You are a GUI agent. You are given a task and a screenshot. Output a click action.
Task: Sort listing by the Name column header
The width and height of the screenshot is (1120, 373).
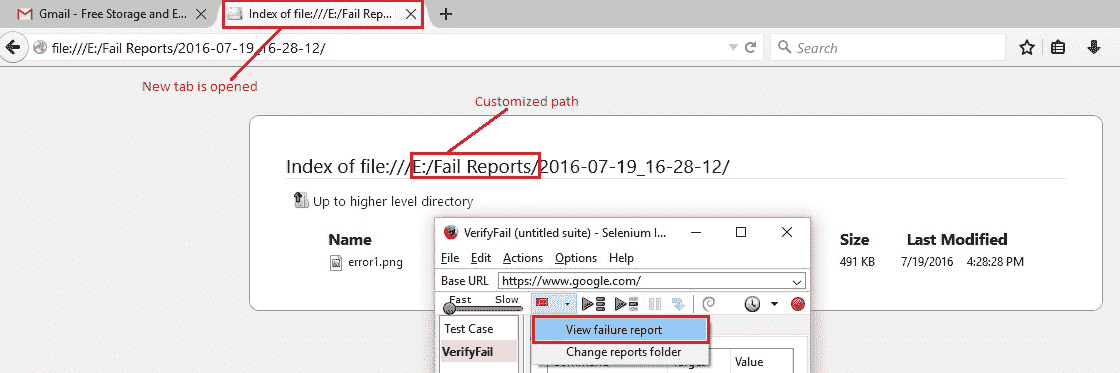tap(349, 239)
